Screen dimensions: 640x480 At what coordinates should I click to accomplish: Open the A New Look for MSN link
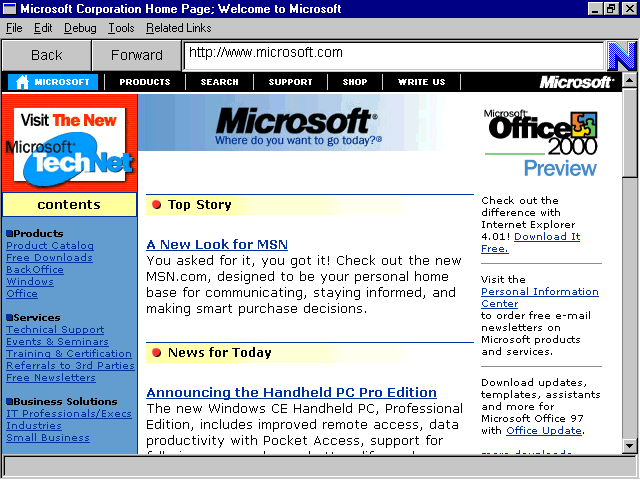coord(216,245)
